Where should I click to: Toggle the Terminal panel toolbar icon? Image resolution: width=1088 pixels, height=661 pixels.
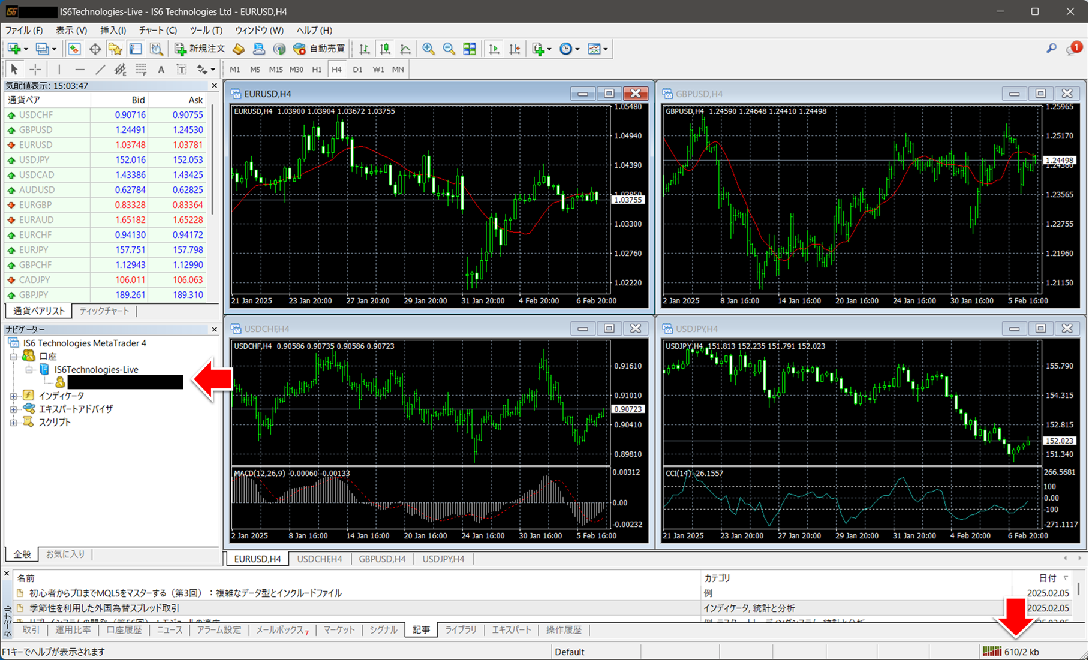point(136,49)
